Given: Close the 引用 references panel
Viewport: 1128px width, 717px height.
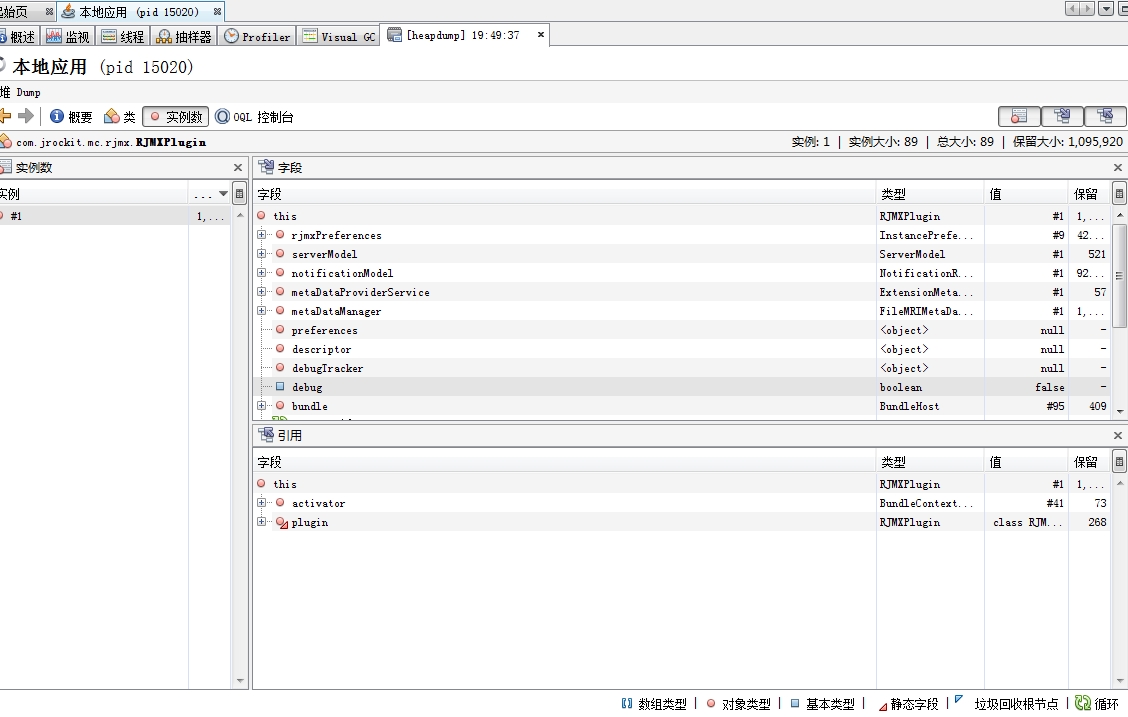Looking at the screenshot, I should (1117, 435).
